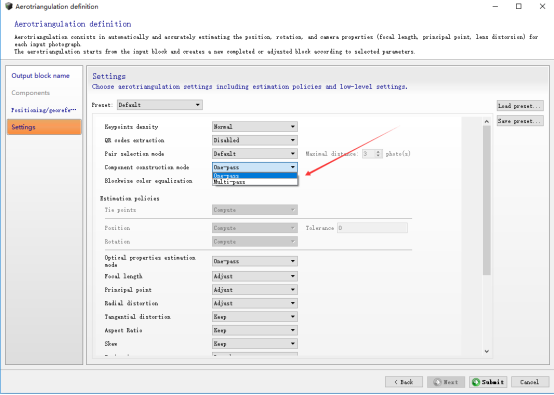This screenshot has height=395, width=554.
Task: Click the settings scrollbar down arrow
Action: [487, 351]
